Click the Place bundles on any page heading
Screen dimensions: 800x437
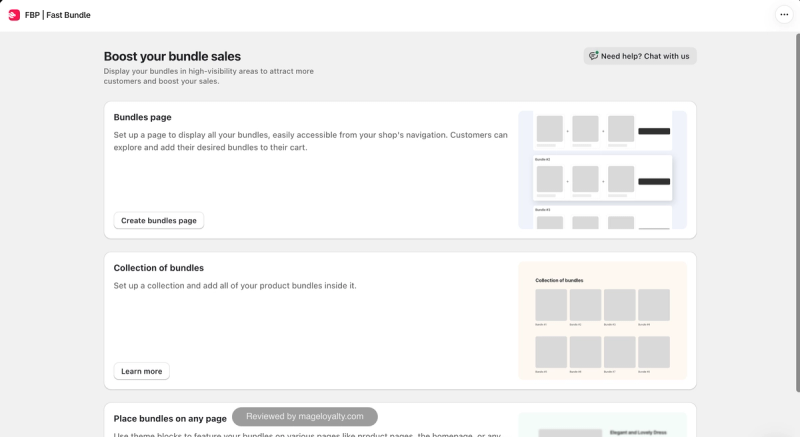click(x=170, y=419)
